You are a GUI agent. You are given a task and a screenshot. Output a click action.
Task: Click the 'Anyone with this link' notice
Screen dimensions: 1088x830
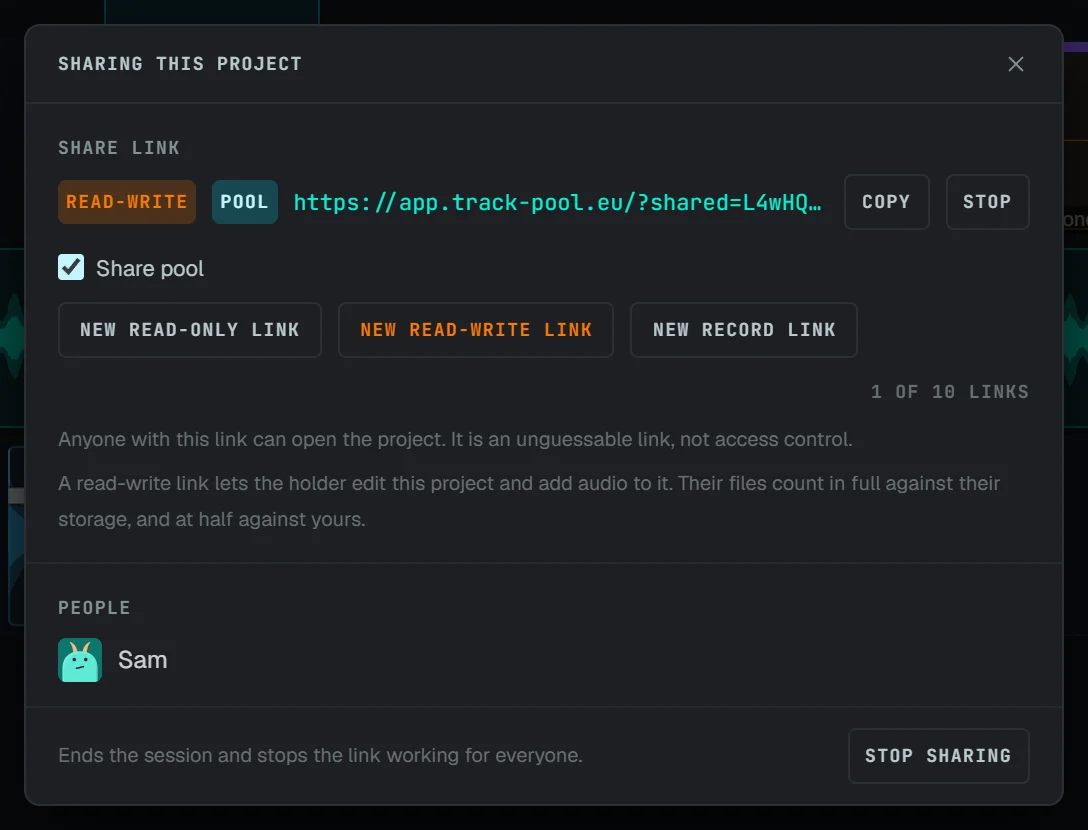click(455, 439)
